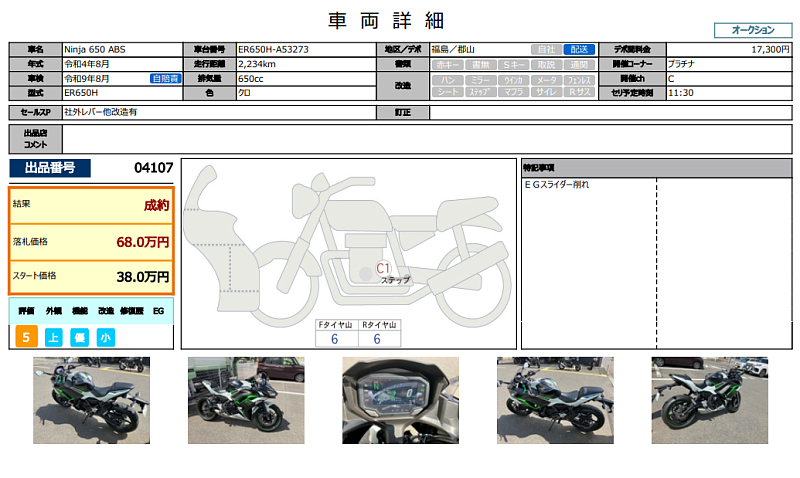Click the 優 function rating badge

coord(80,337)
